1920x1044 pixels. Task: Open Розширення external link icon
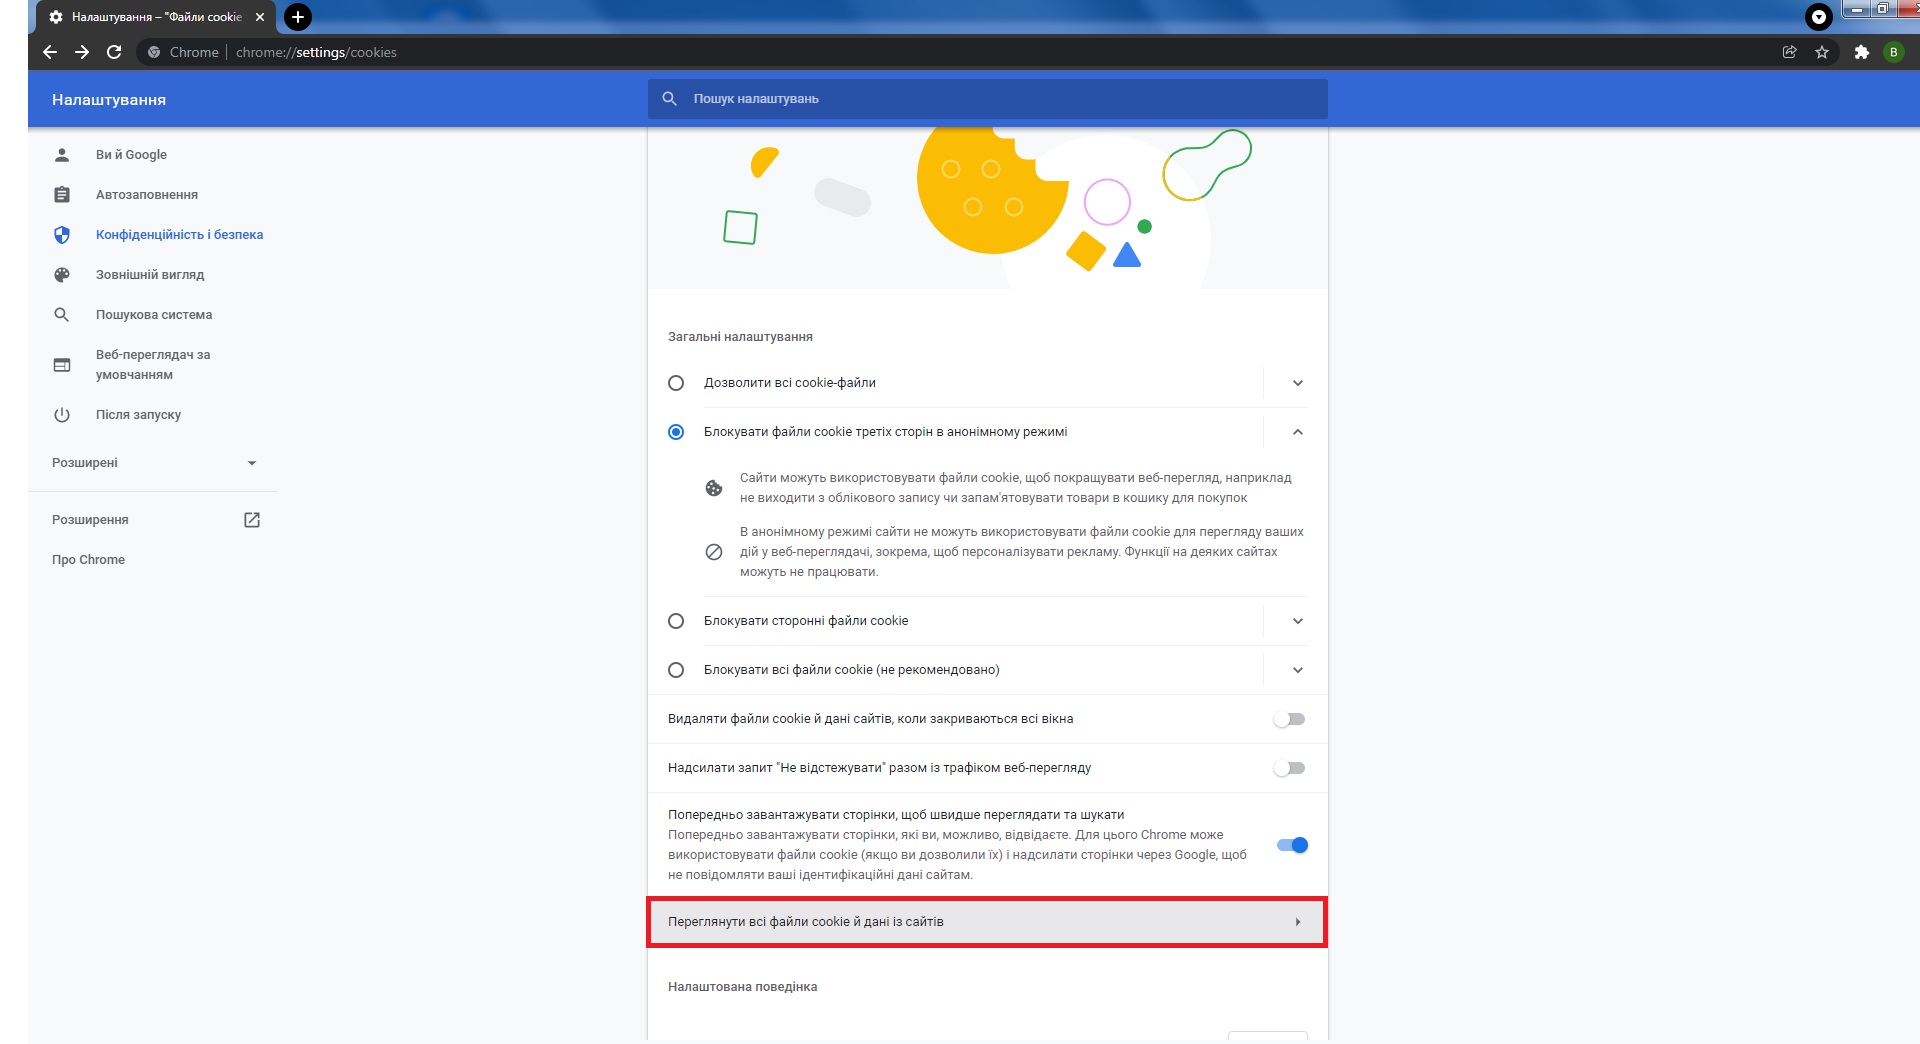coord(252,520)
